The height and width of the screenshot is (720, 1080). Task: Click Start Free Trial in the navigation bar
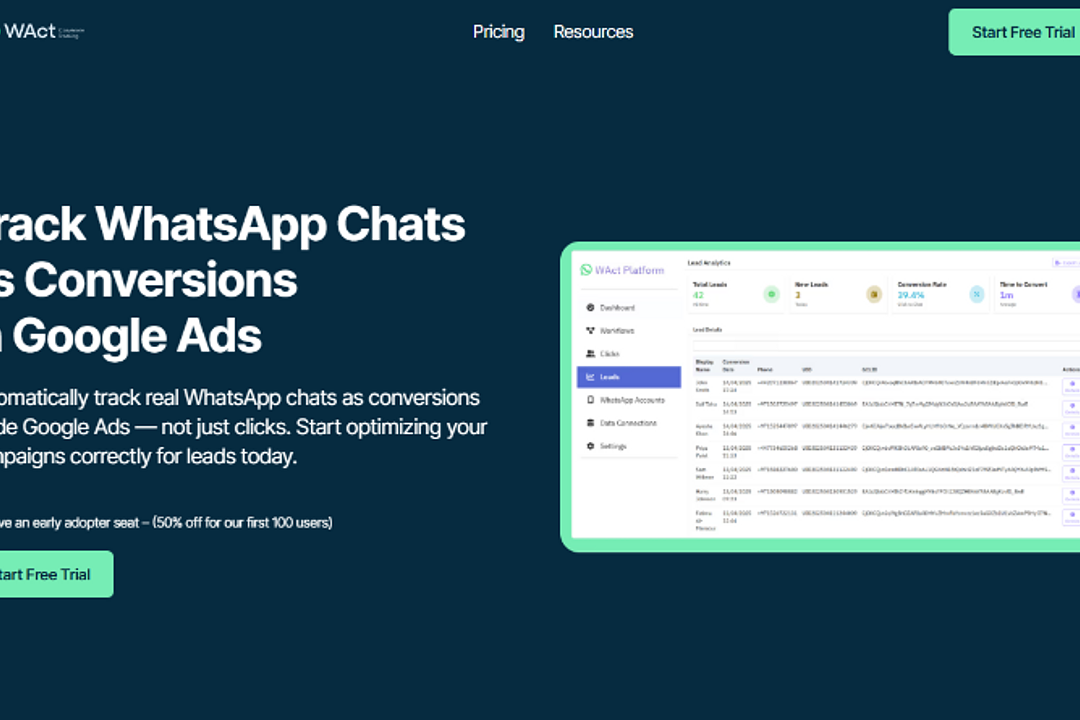click(1015, 32)
